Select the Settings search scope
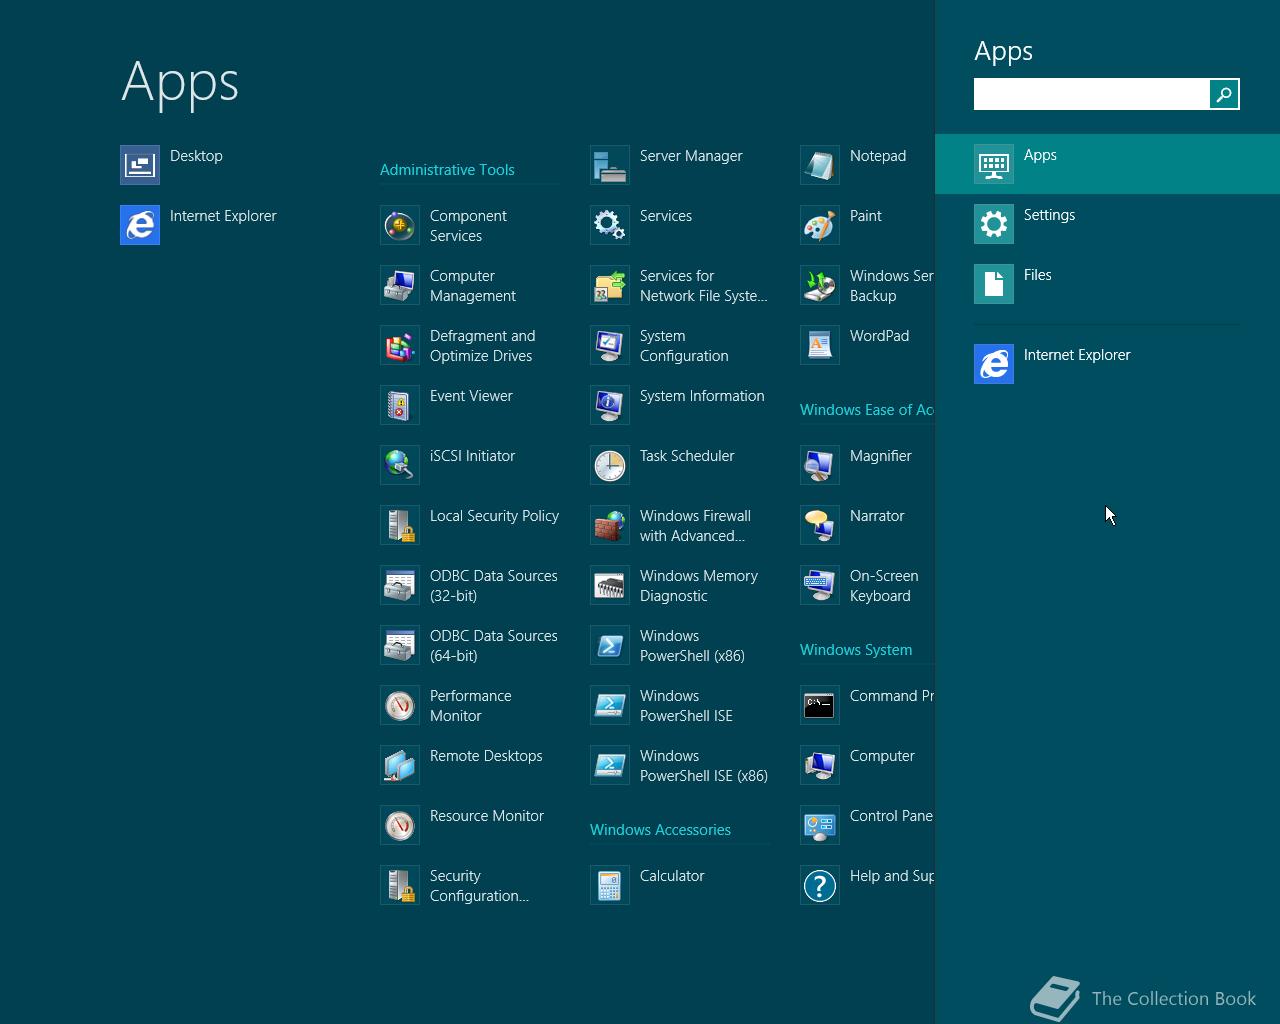This screenshot has height=1024, width=1280. pyautogui.click(x=1107, y=224)
